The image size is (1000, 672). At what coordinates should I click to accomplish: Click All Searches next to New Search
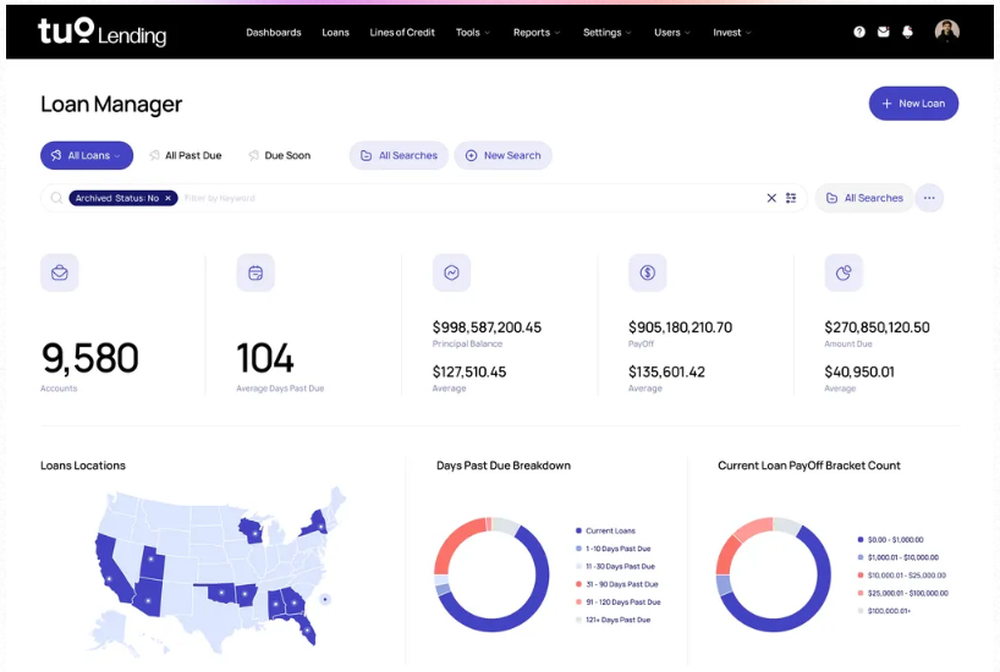click(x=399, y=156)
